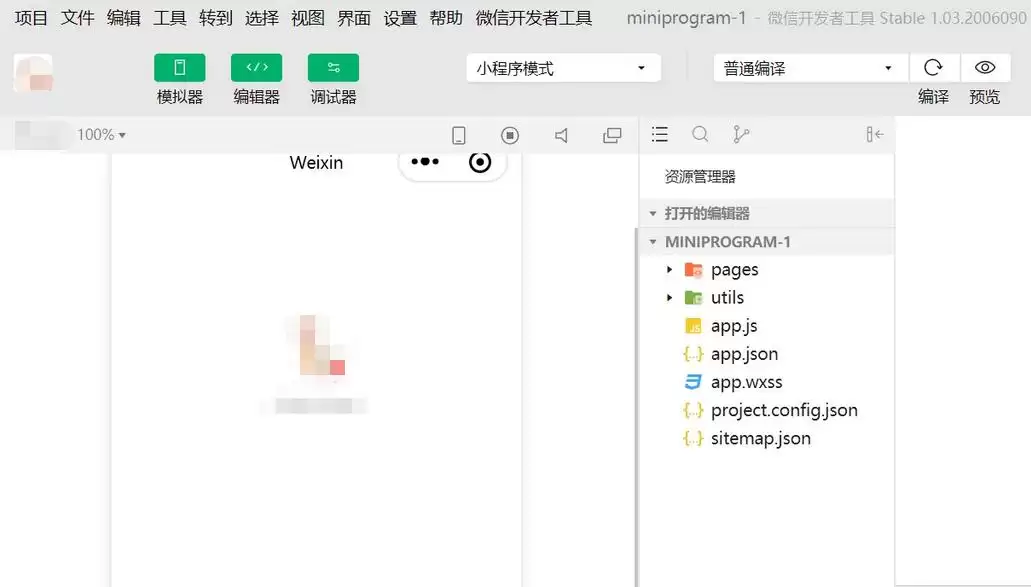1031x587 pixels.
Task: Open the 项目 menu
Action: (x=31, y=18)
